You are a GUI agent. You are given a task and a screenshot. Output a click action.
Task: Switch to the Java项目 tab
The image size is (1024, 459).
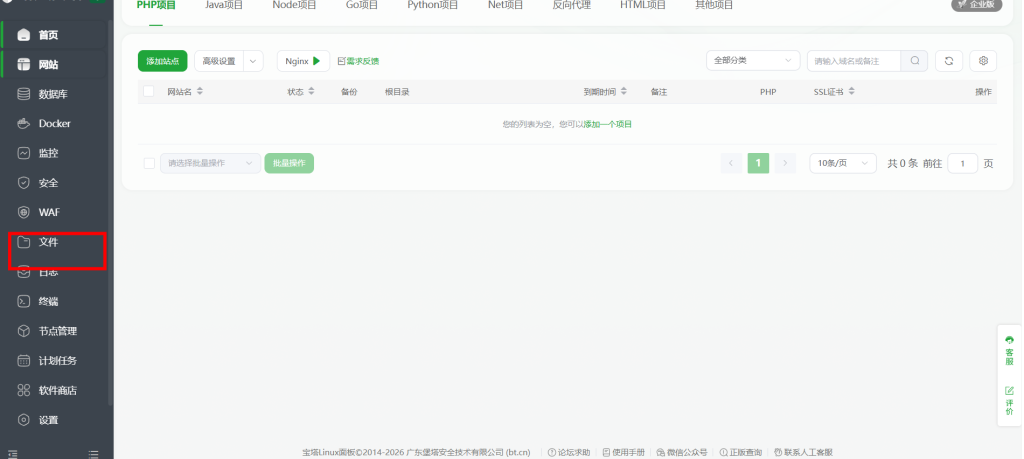tap(224, 5)
